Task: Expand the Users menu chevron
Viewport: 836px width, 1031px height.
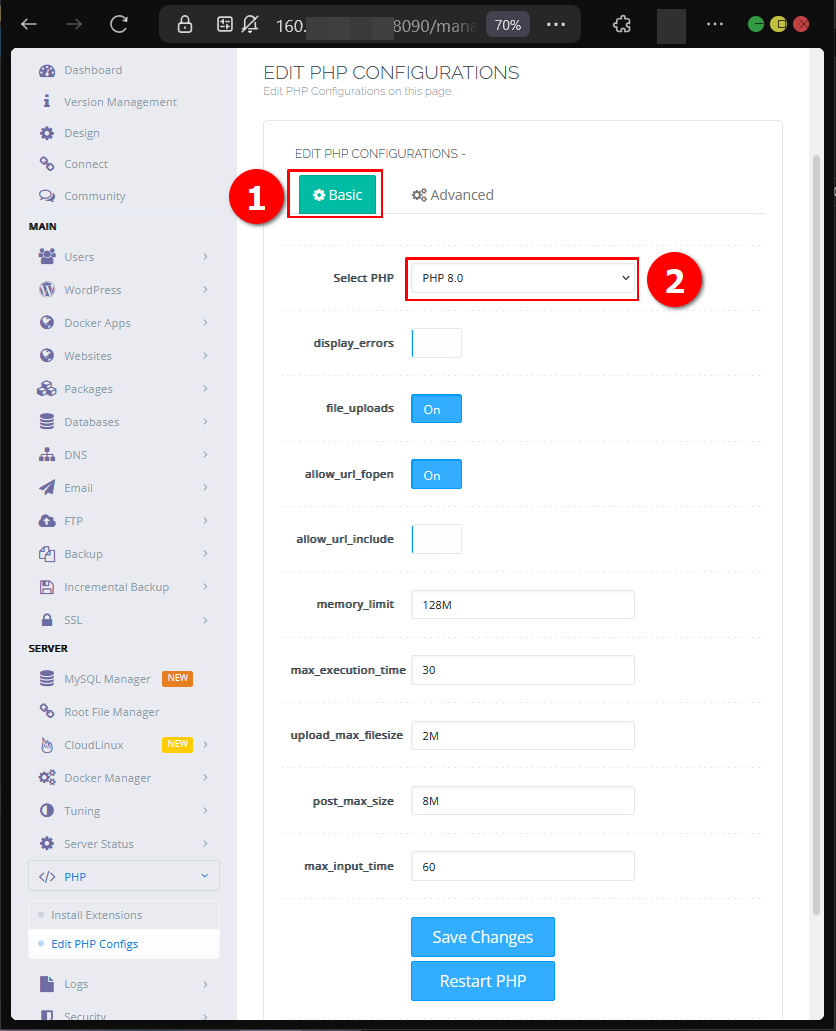Action: 205,256
